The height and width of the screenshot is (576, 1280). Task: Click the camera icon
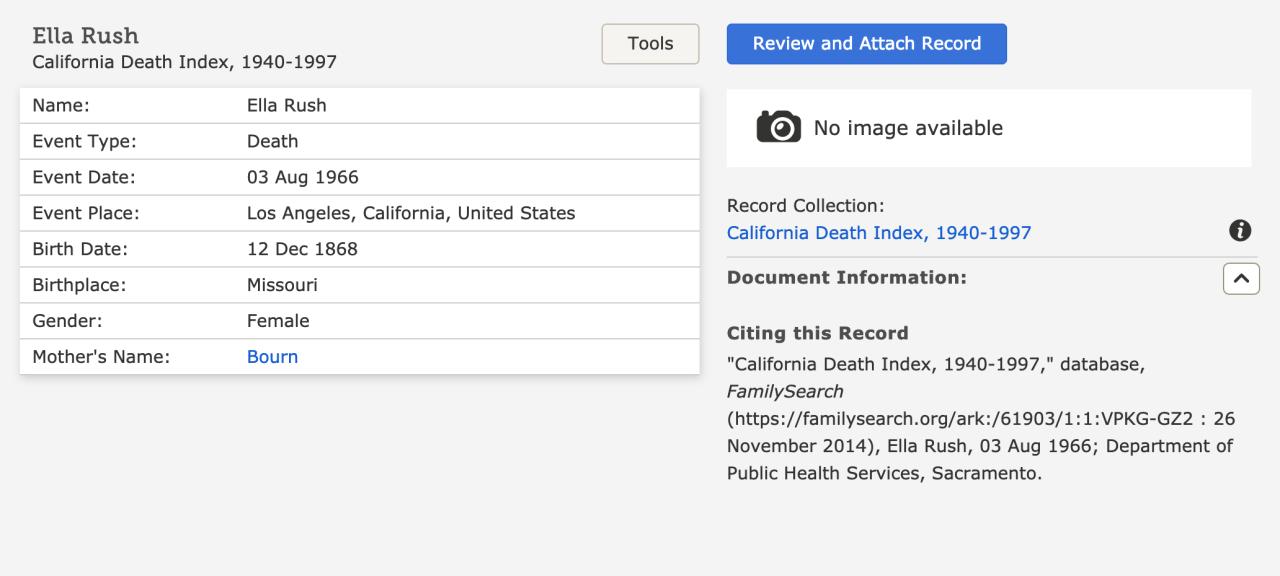click(778, 128)
